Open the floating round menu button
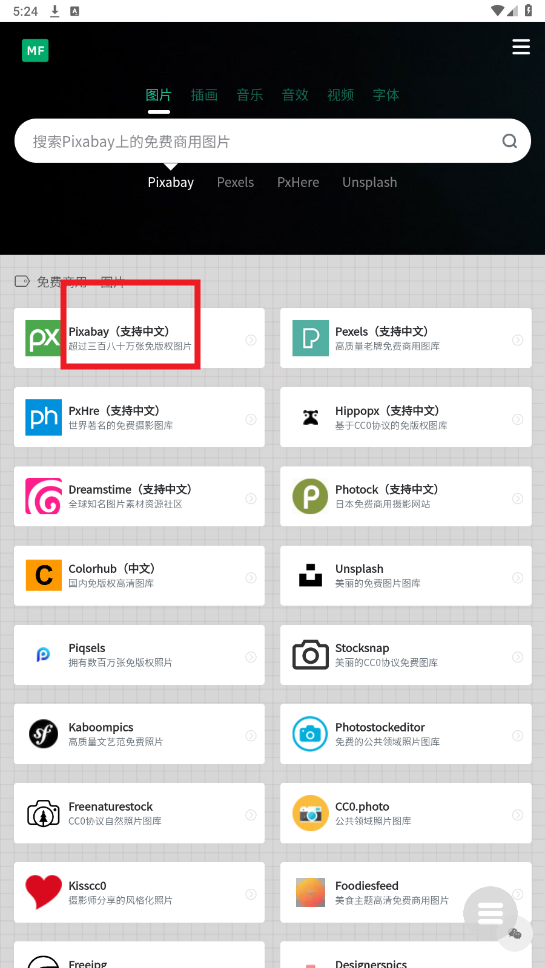The height and width of the screenshot is (968, 545). click(x=491, y=913)
